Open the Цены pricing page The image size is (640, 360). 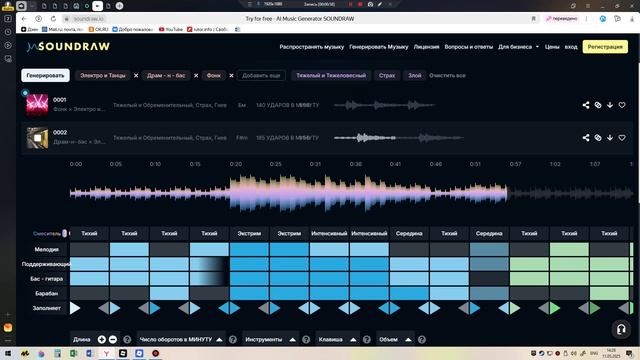552,47
